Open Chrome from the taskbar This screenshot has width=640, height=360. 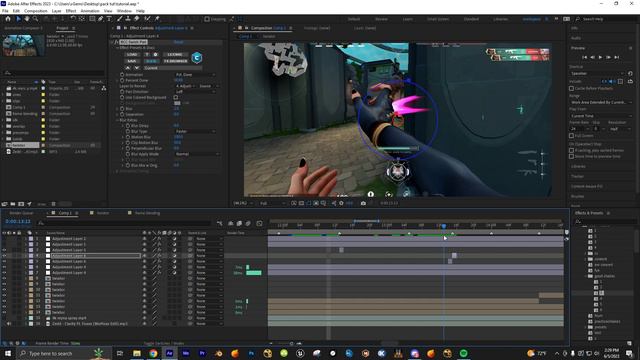point(153,353)
